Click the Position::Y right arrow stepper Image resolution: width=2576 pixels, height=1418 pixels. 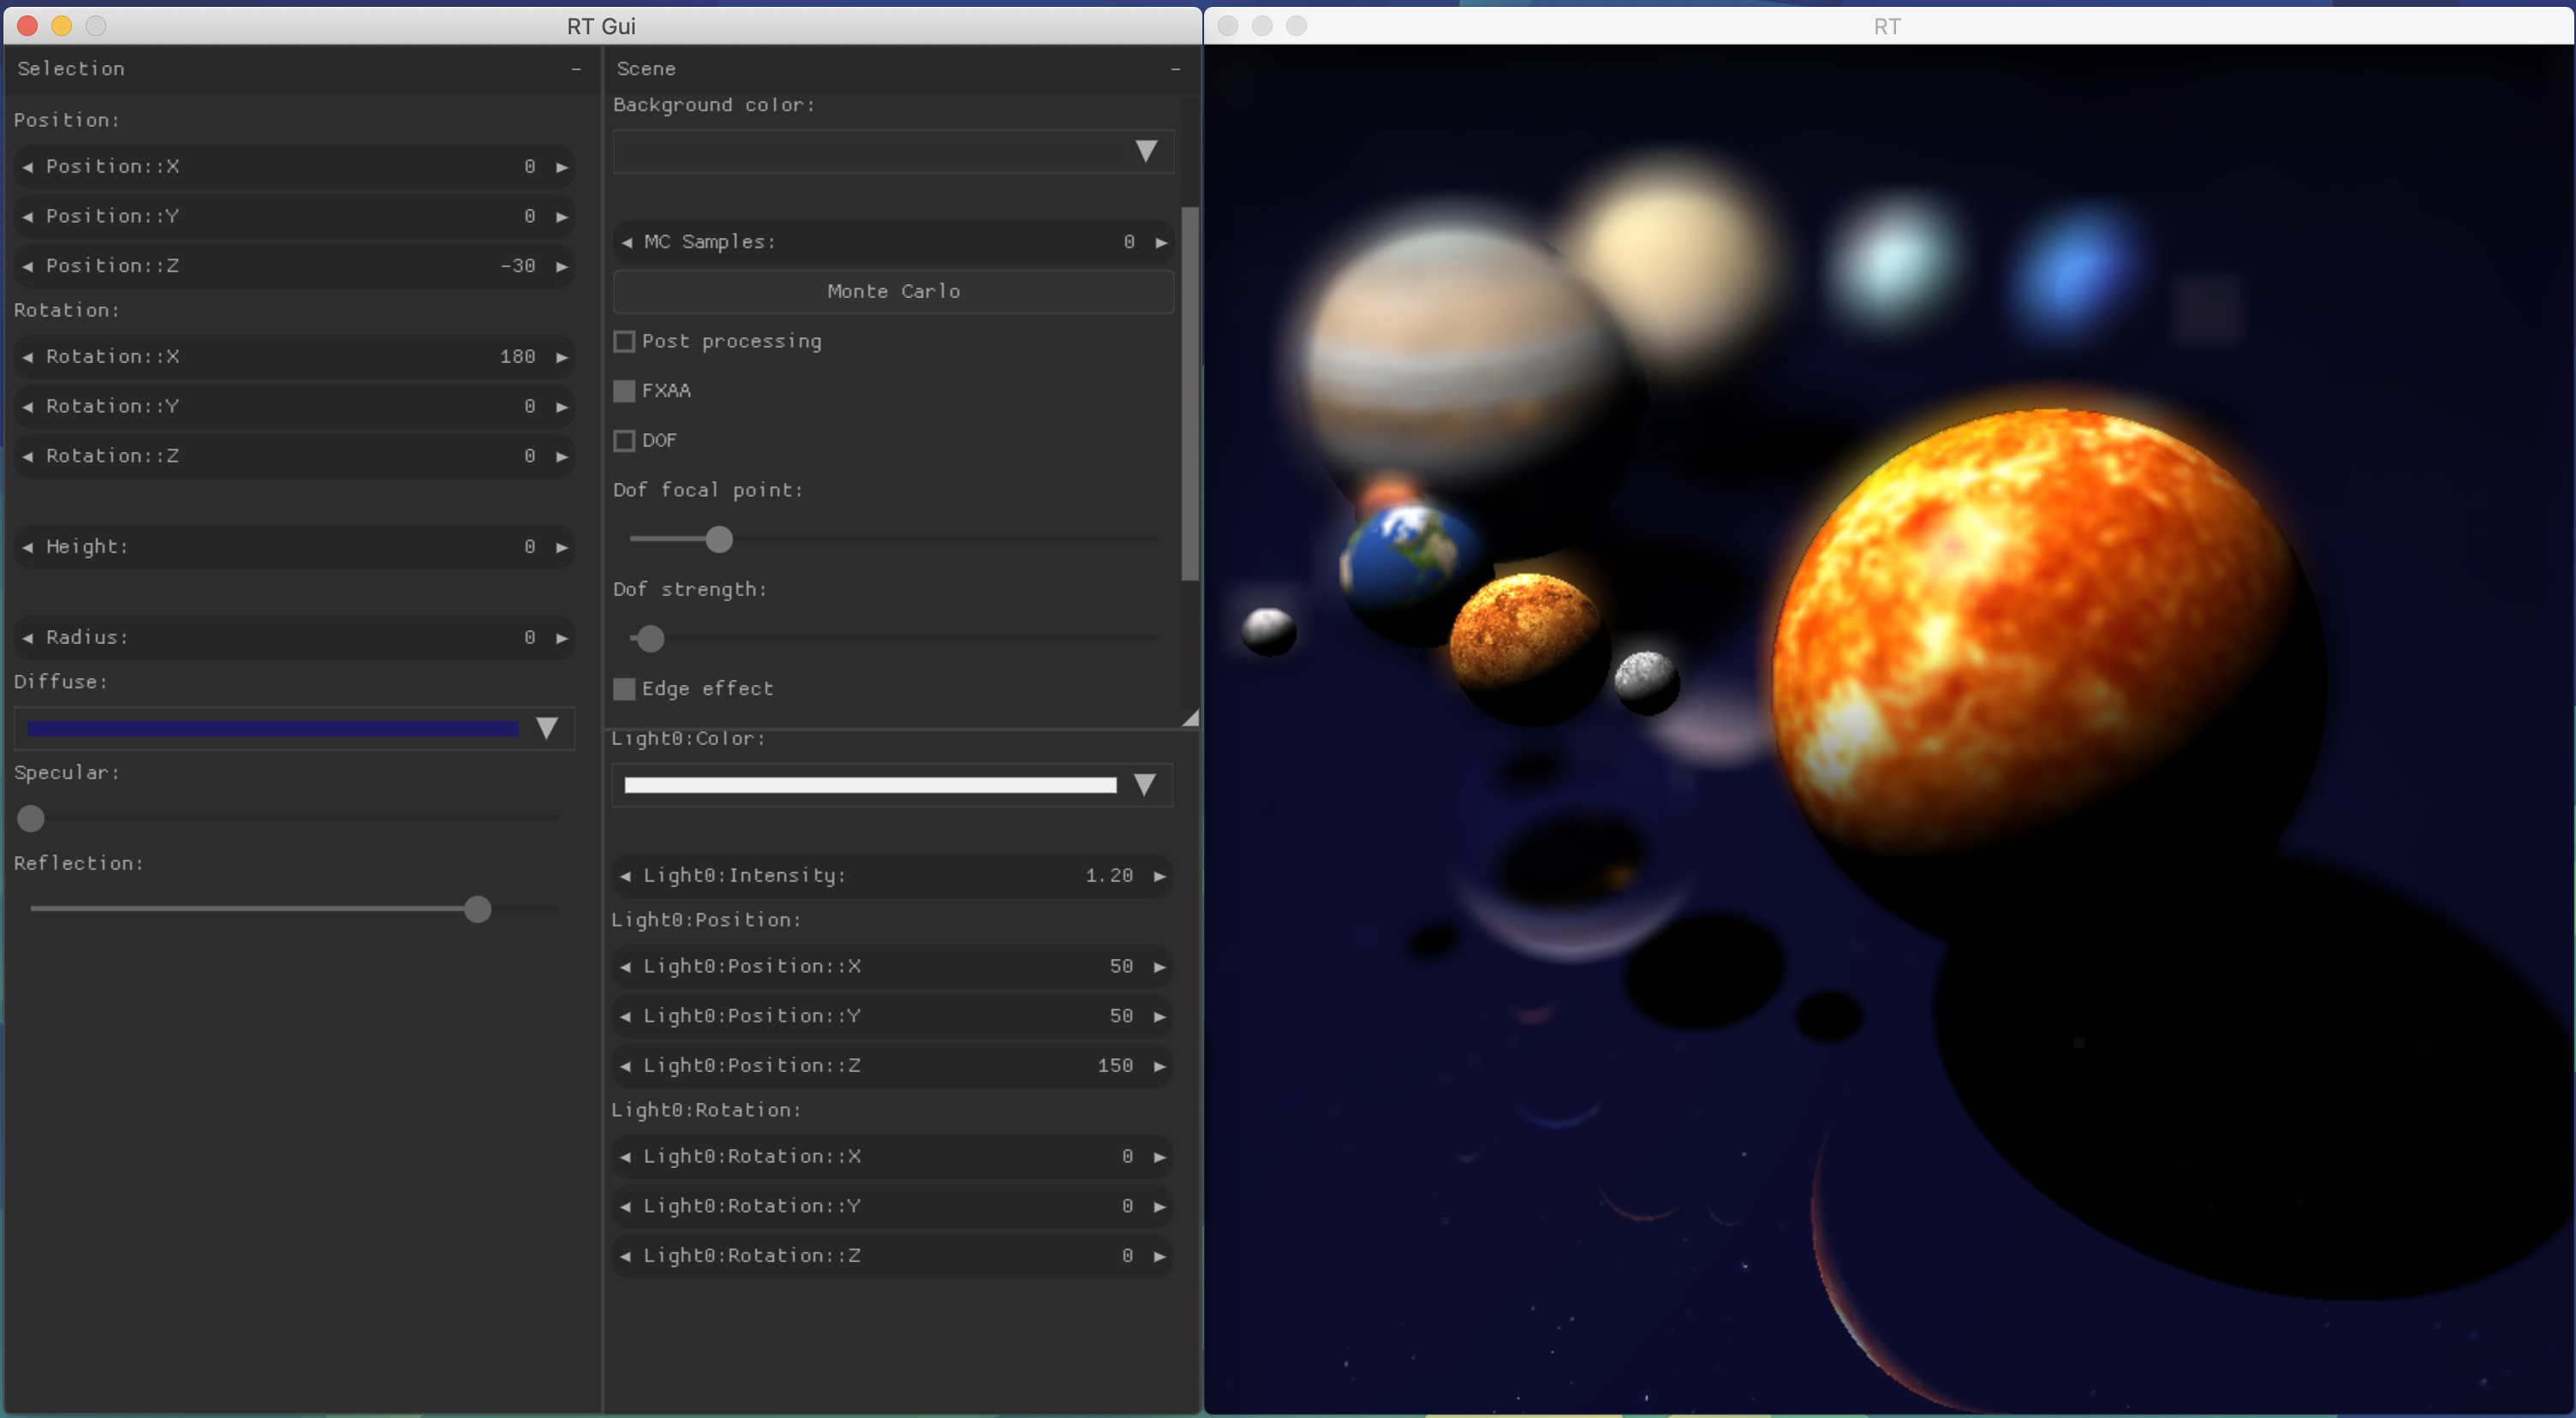click(x=561, y=215)
